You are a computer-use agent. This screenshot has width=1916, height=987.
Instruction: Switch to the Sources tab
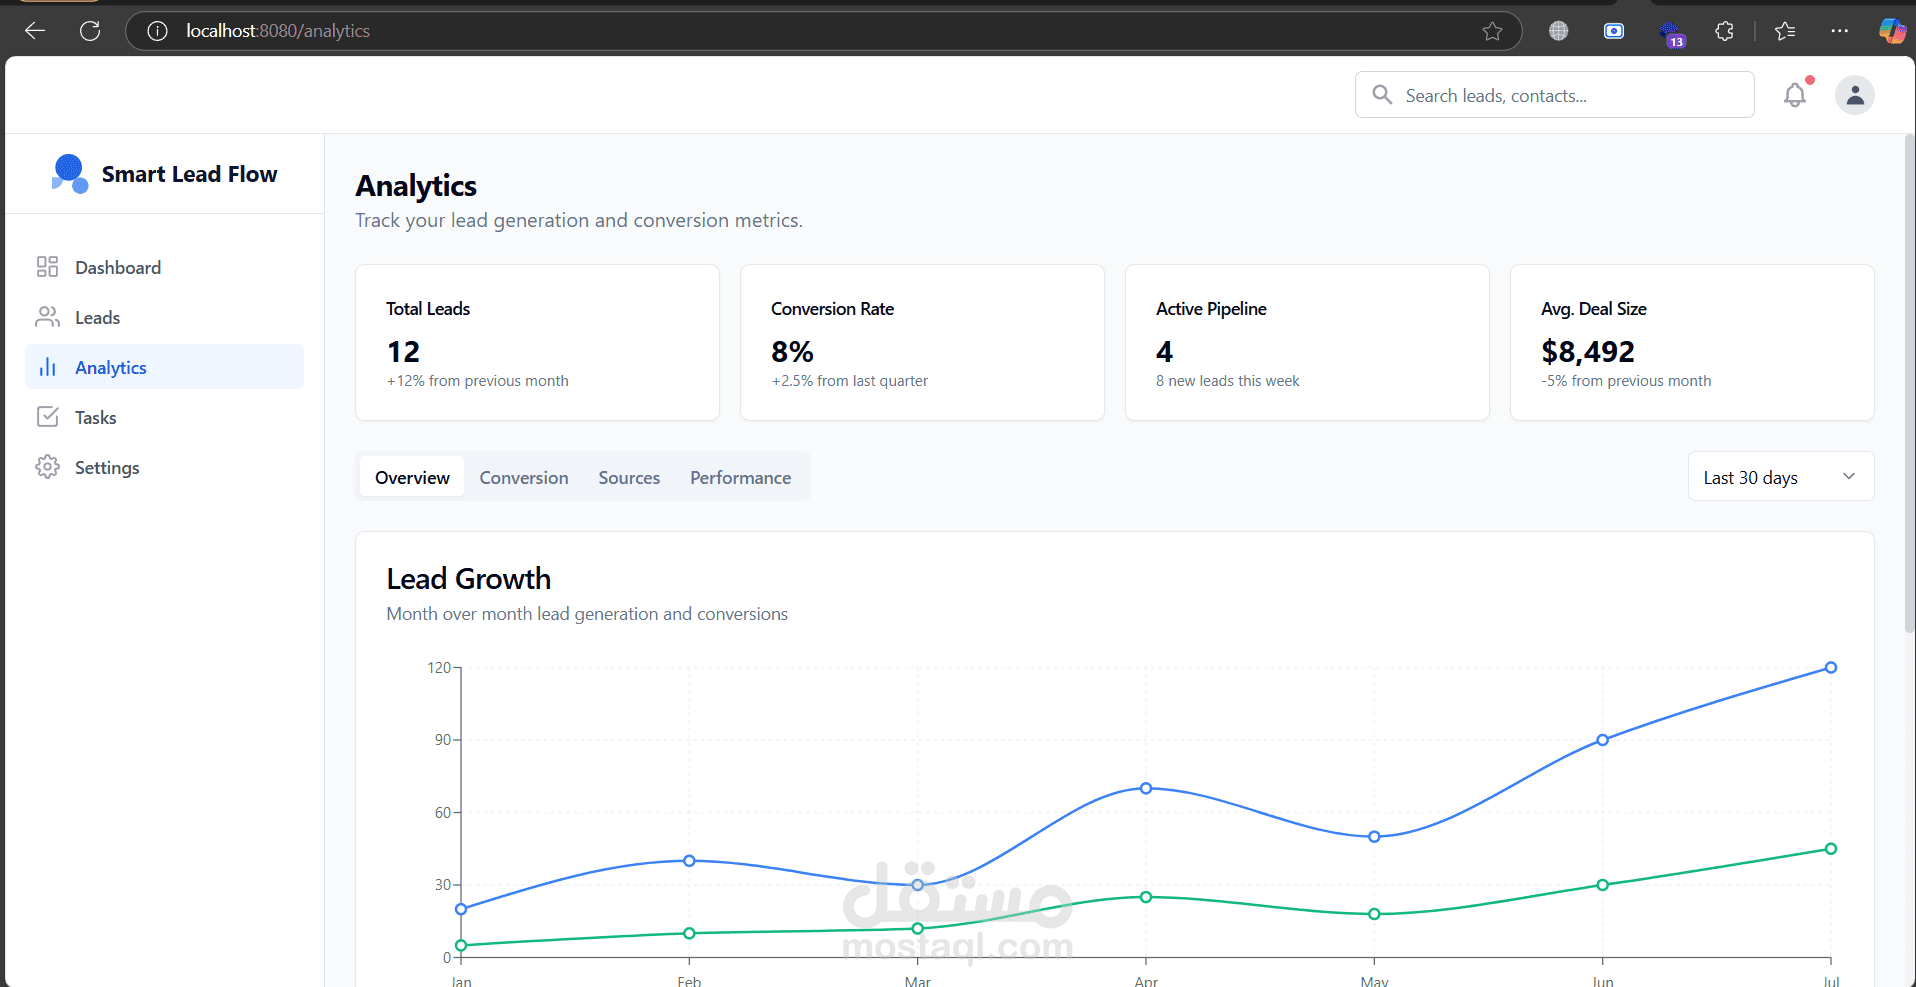coord(629,477)
